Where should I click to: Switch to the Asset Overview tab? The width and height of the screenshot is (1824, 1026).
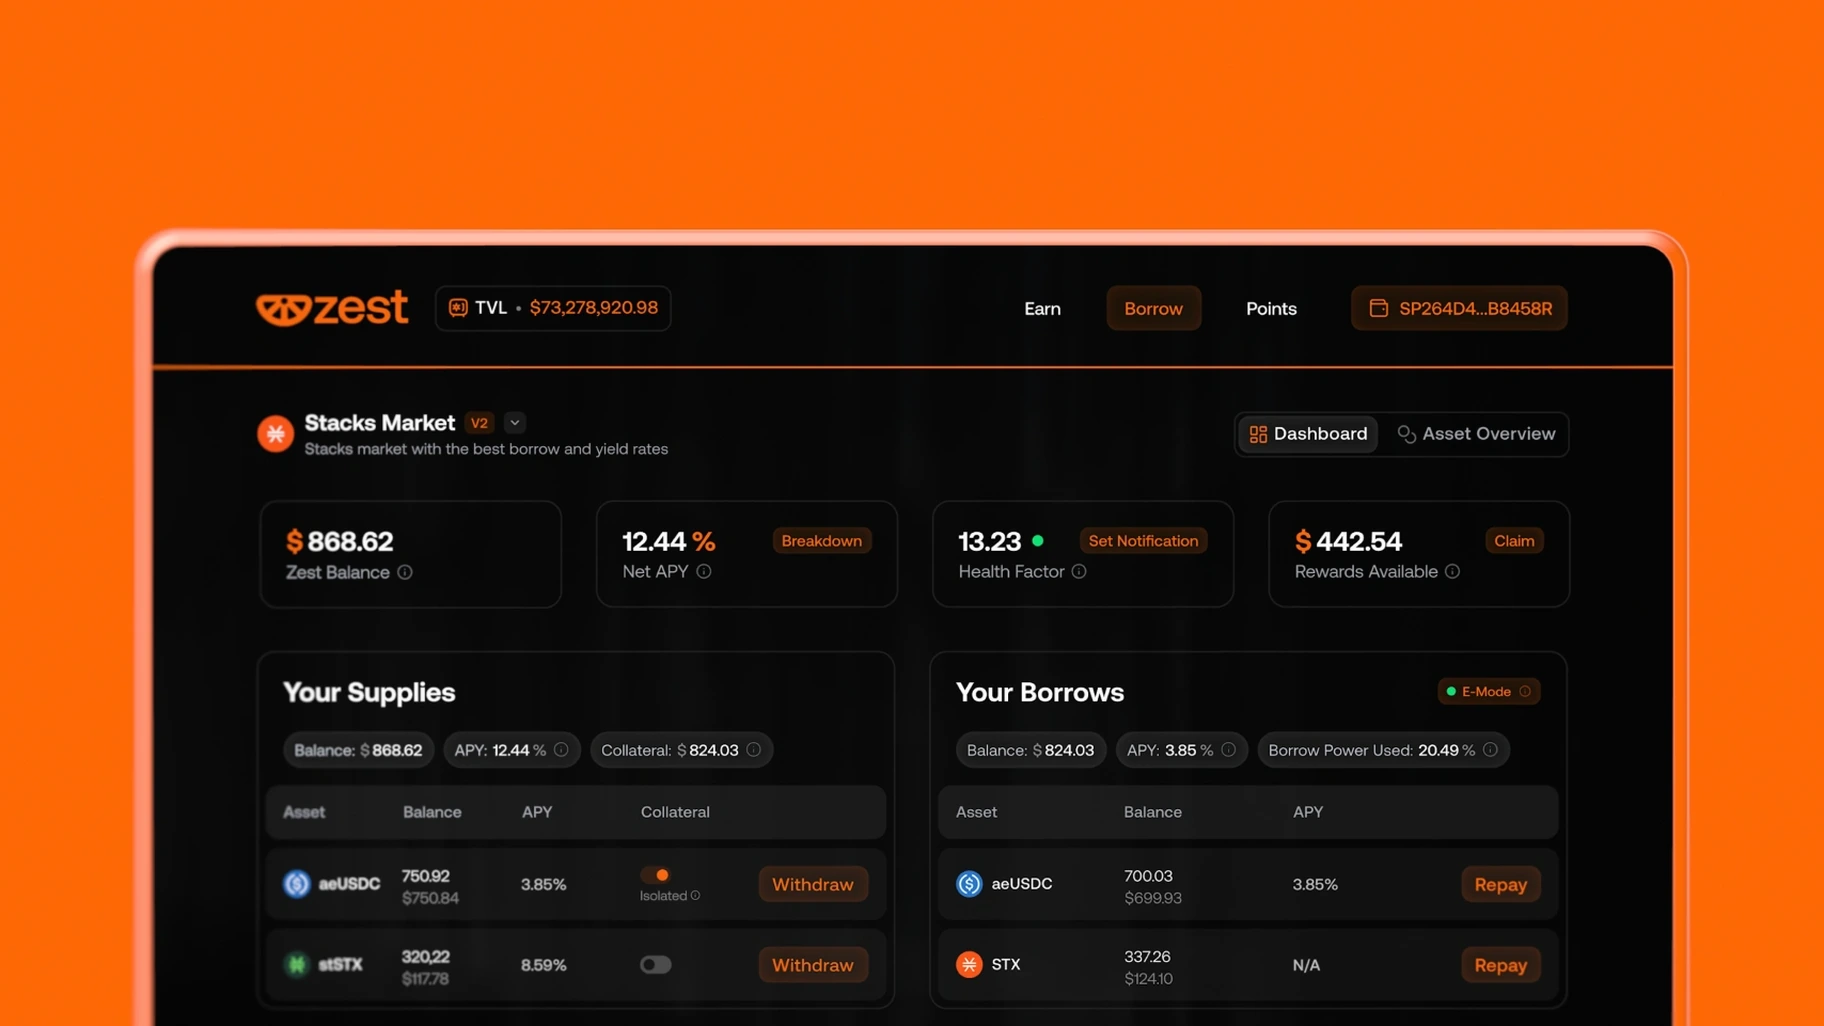click(1476, 434)
